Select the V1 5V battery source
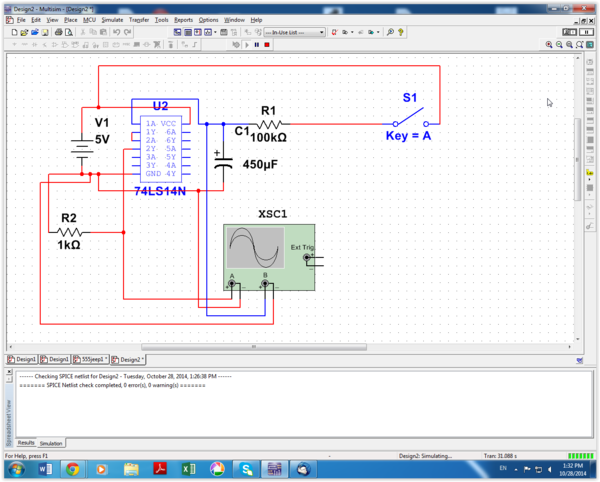This screenshot has width=600, height=482. coord(82,150)
